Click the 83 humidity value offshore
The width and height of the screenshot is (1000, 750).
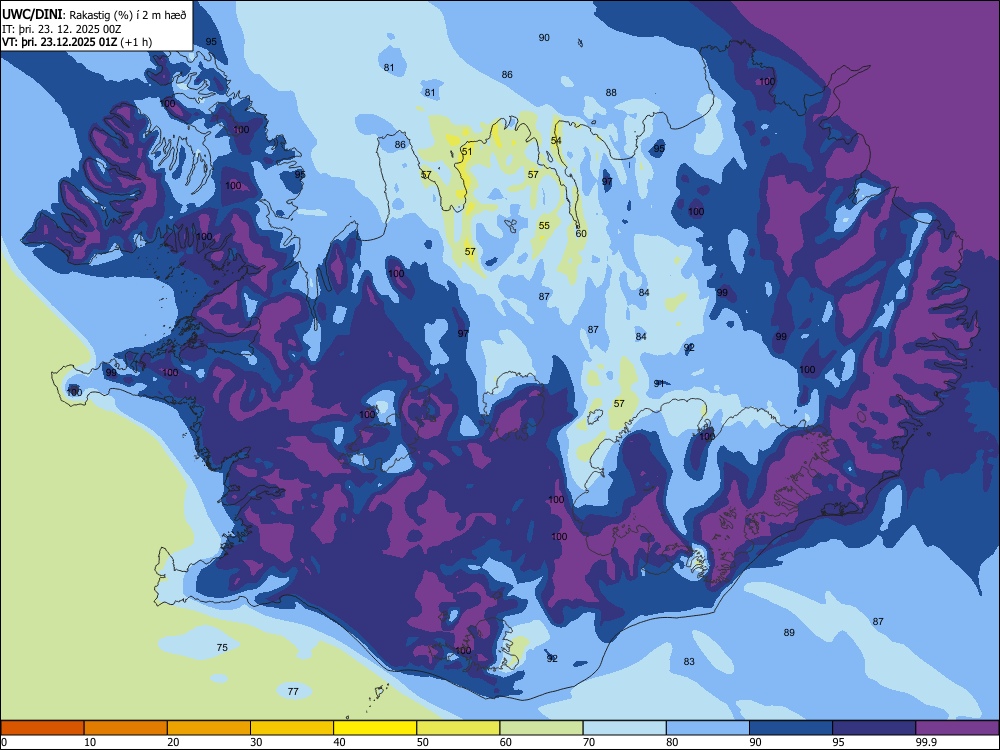coord(689,661)
